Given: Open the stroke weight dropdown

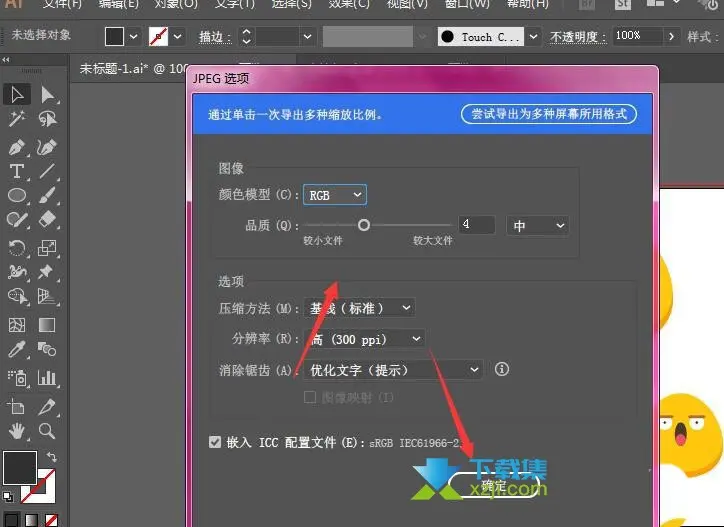Looking at the screenshot, I should (x=307, y=36).
